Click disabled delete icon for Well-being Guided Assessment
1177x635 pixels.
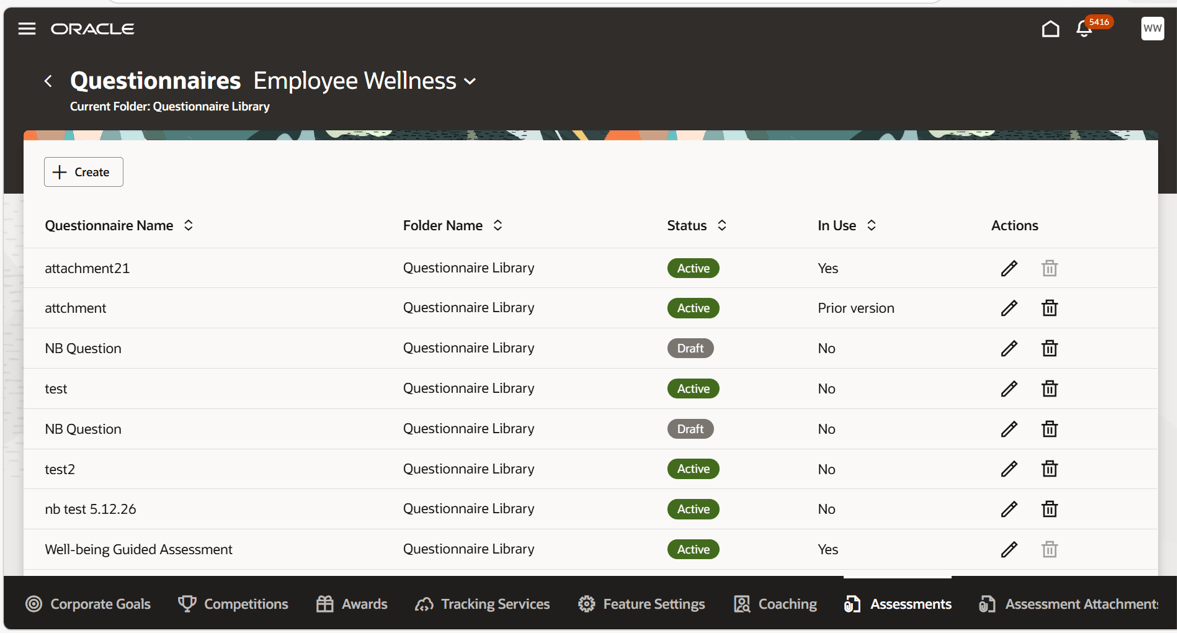click(1049, 549)
